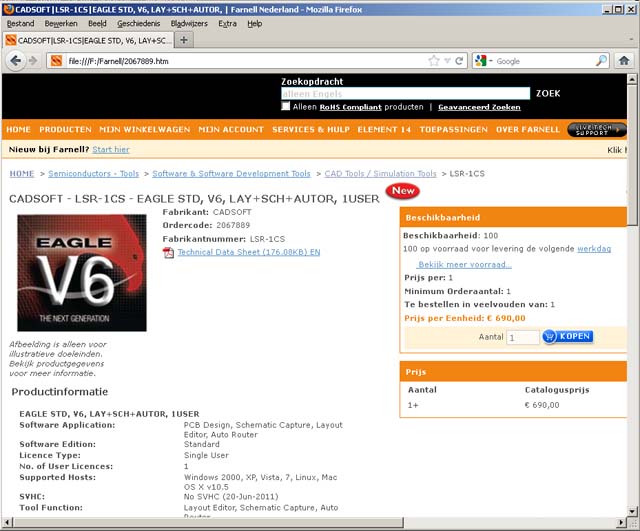
Task: Open the Bladwijzers menu
Action: pos(189,22)
